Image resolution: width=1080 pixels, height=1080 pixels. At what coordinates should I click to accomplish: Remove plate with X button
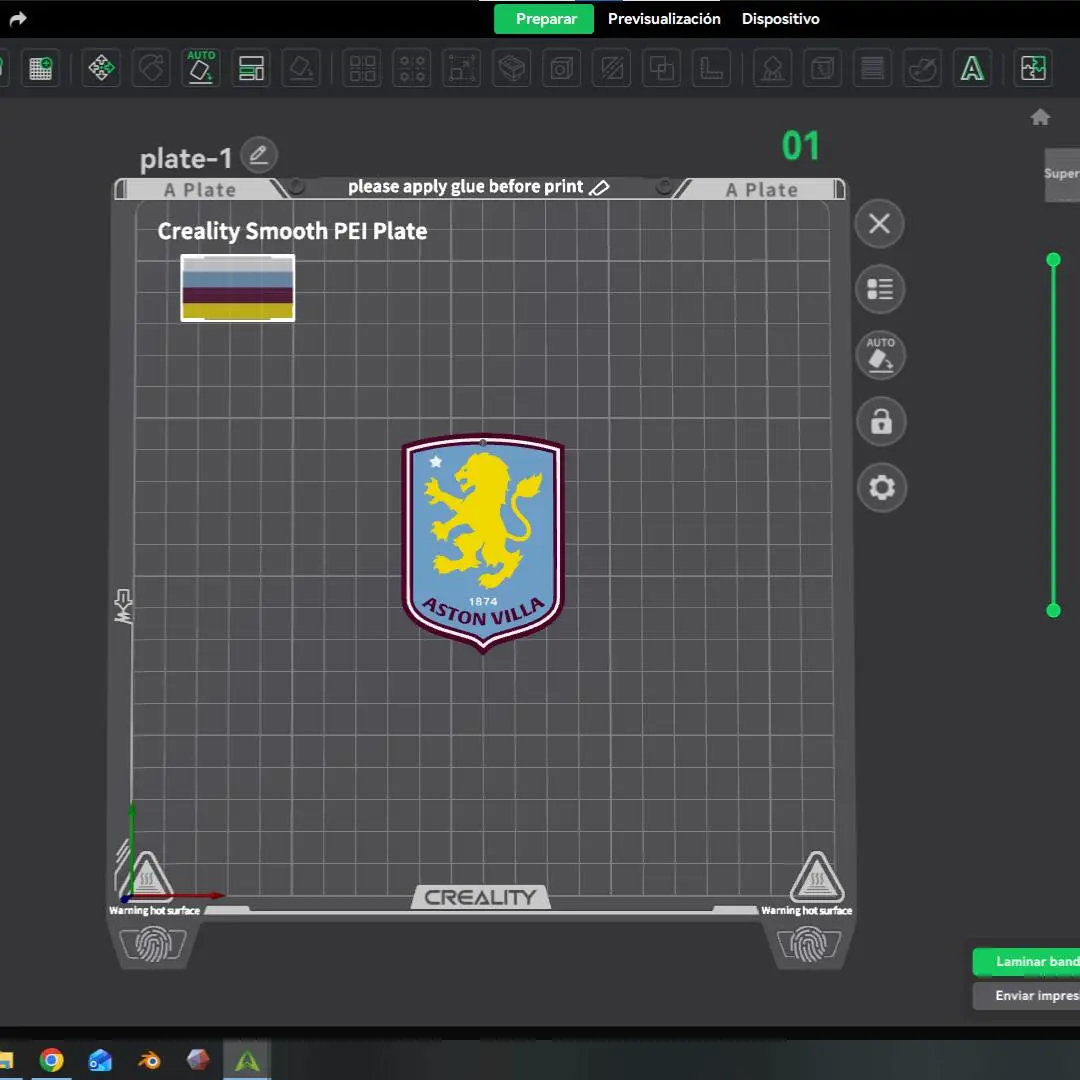click(x=880, y=224)
